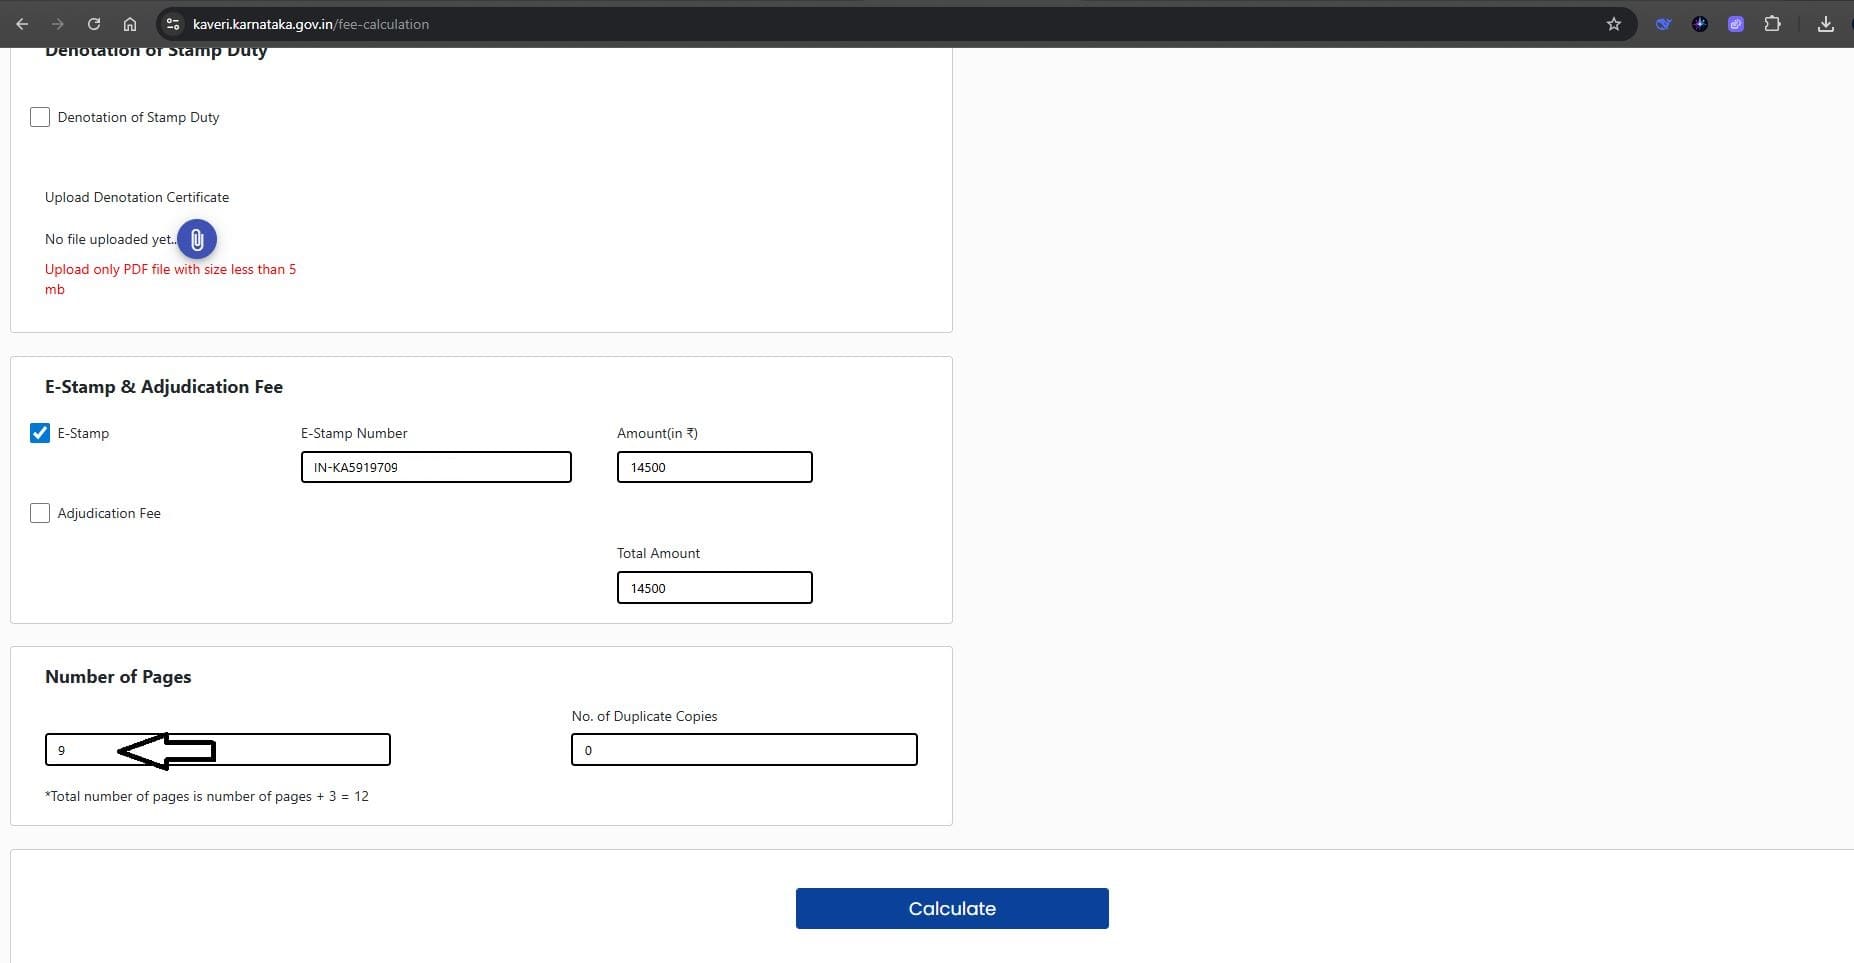The width and height of the screenshot is (1854, 963).
Task: Tick the Adjudication Fee checkbox
Action: (40, 513)
